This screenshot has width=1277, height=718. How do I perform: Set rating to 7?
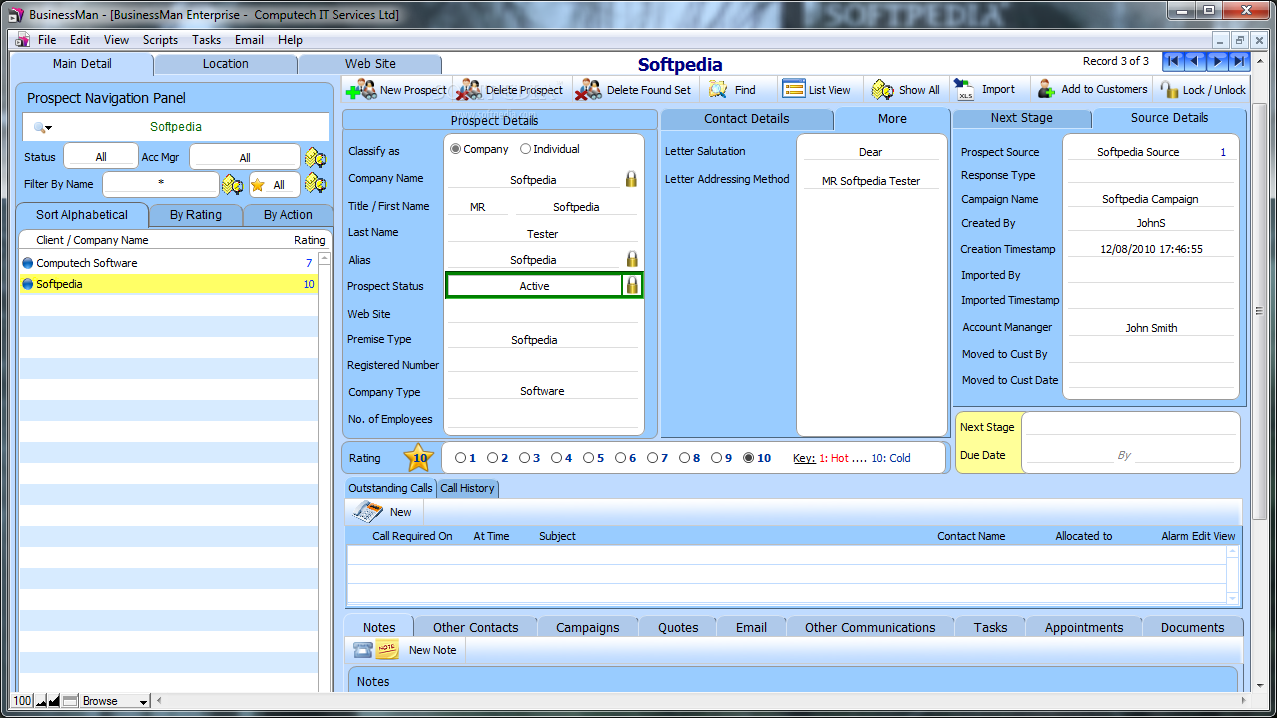tap(652, 458)
